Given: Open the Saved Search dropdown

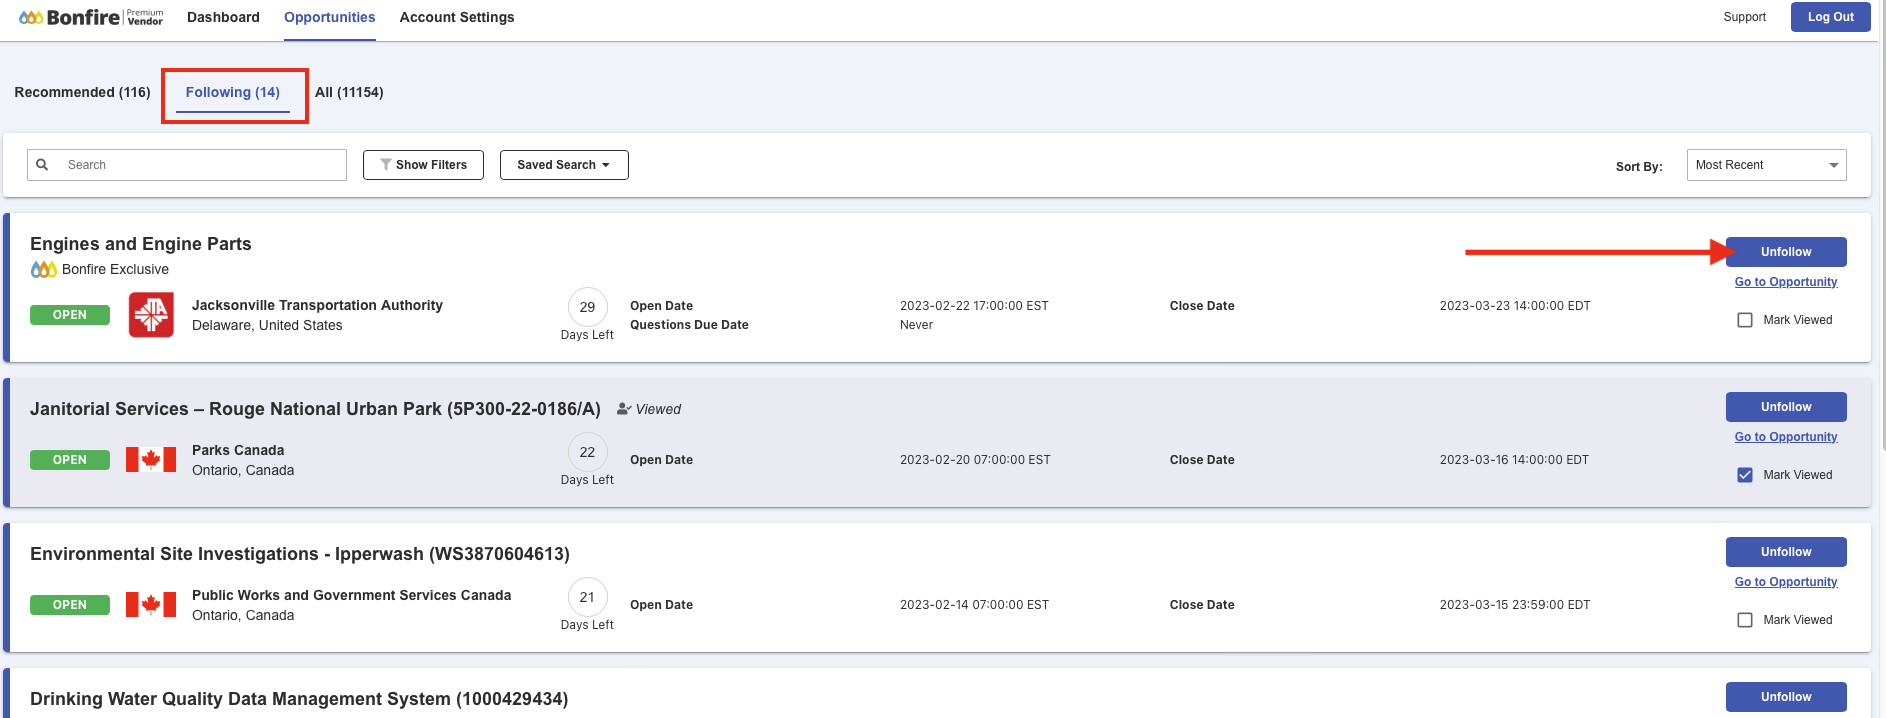Looking at the screenshot, I should (x=564, y=165).
